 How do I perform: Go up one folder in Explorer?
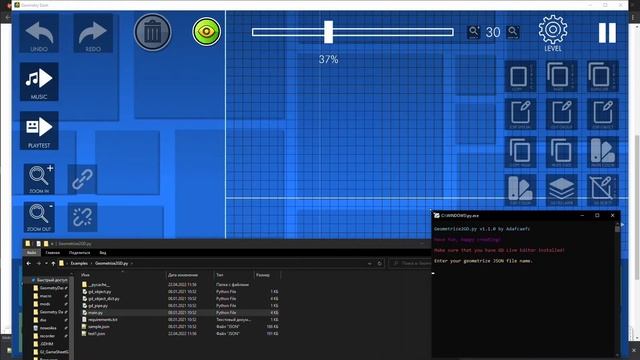point(53,264)
